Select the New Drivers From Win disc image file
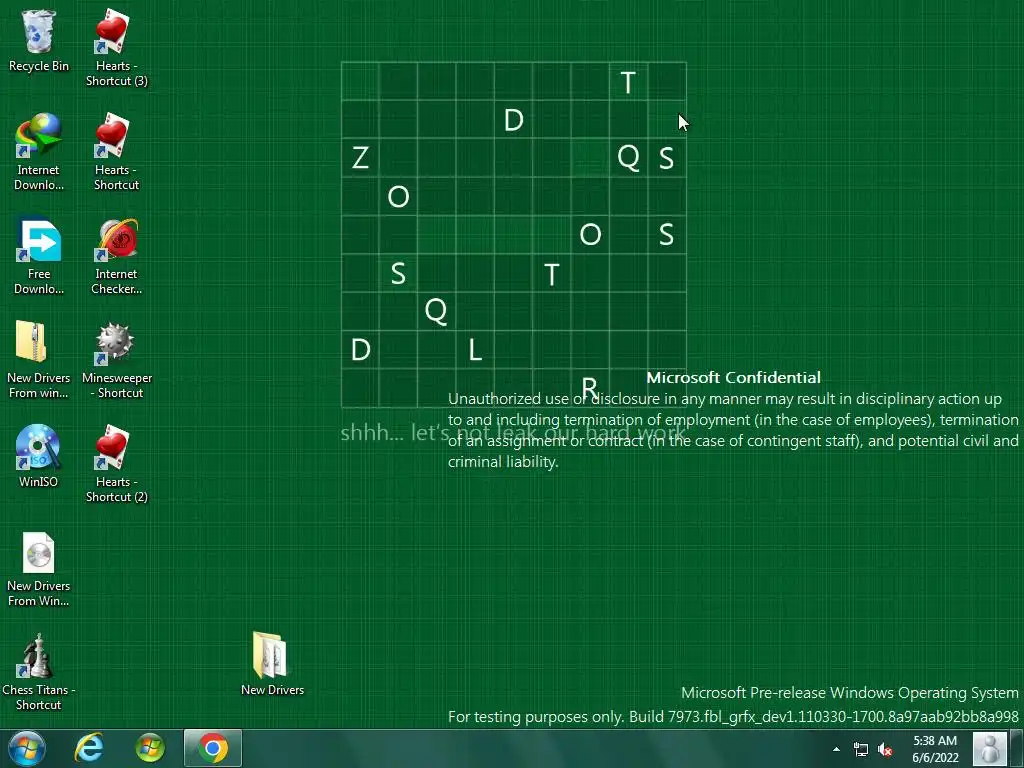This screenshot has width=1024, height=768. coord(39,568)
